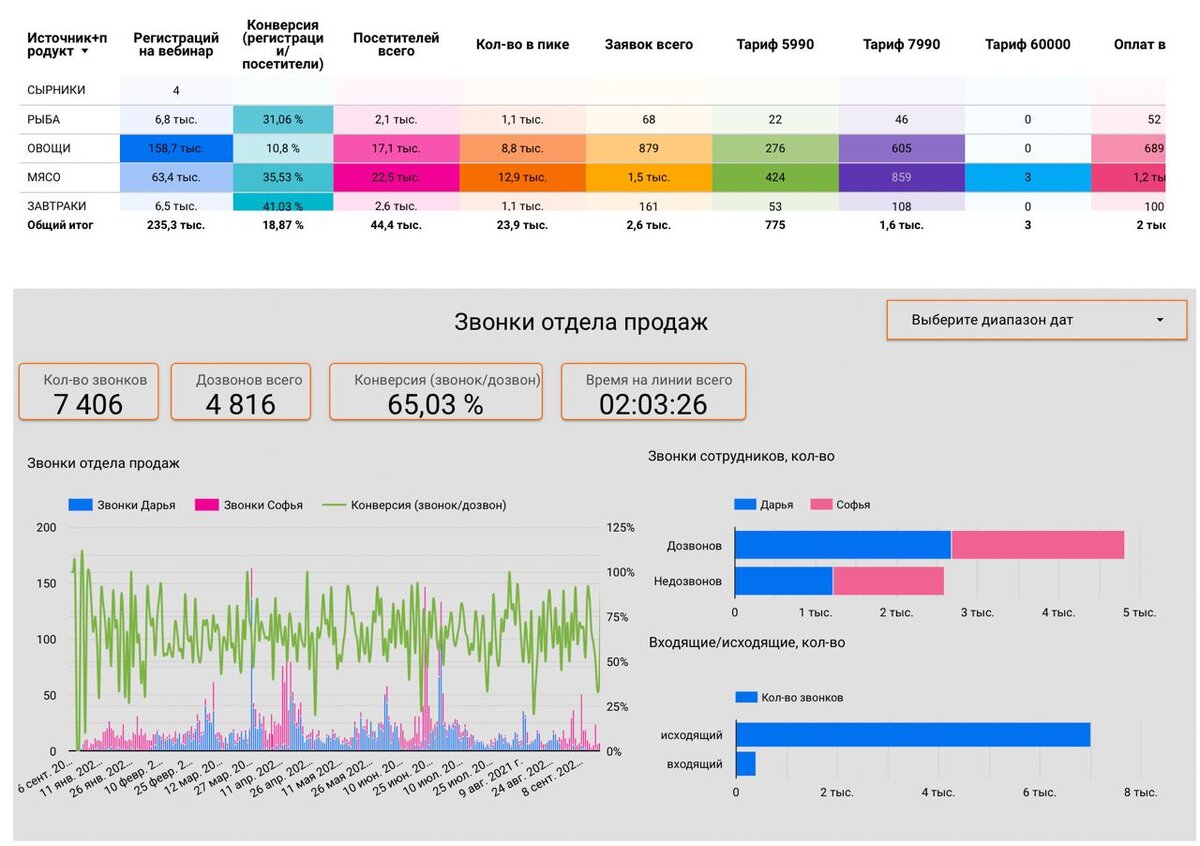Sort by Регистраций на вебинар column header
1200x846 pixels.
(176, 44)
